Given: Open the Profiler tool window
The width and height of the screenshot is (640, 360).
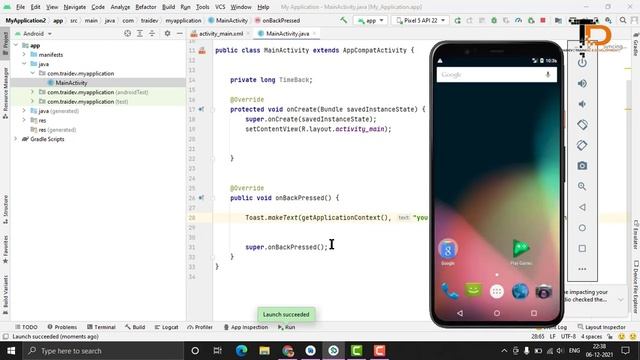Looking at the screenshot, I should coord(200,327).
